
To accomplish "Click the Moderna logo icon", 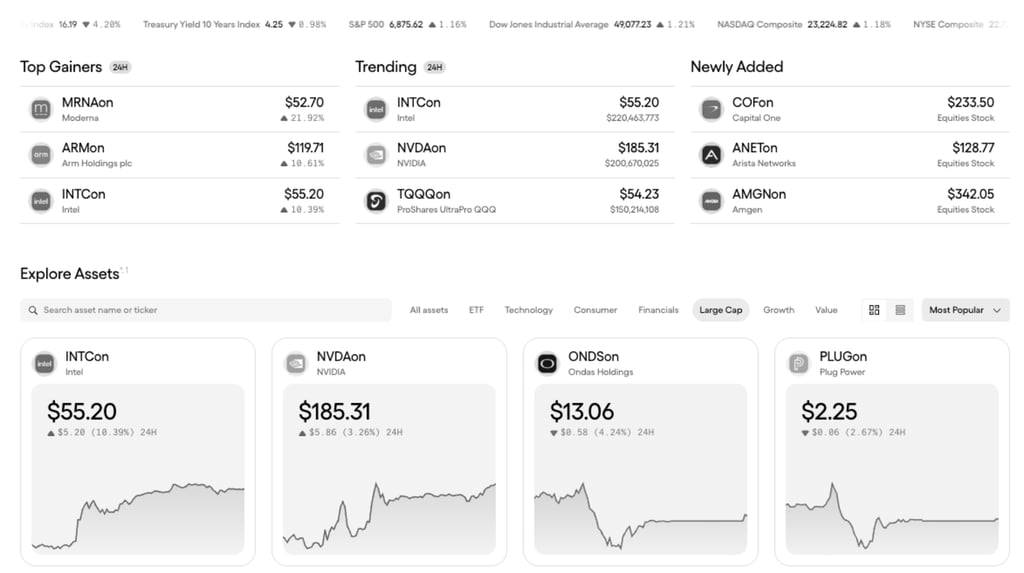I will 41,109.
